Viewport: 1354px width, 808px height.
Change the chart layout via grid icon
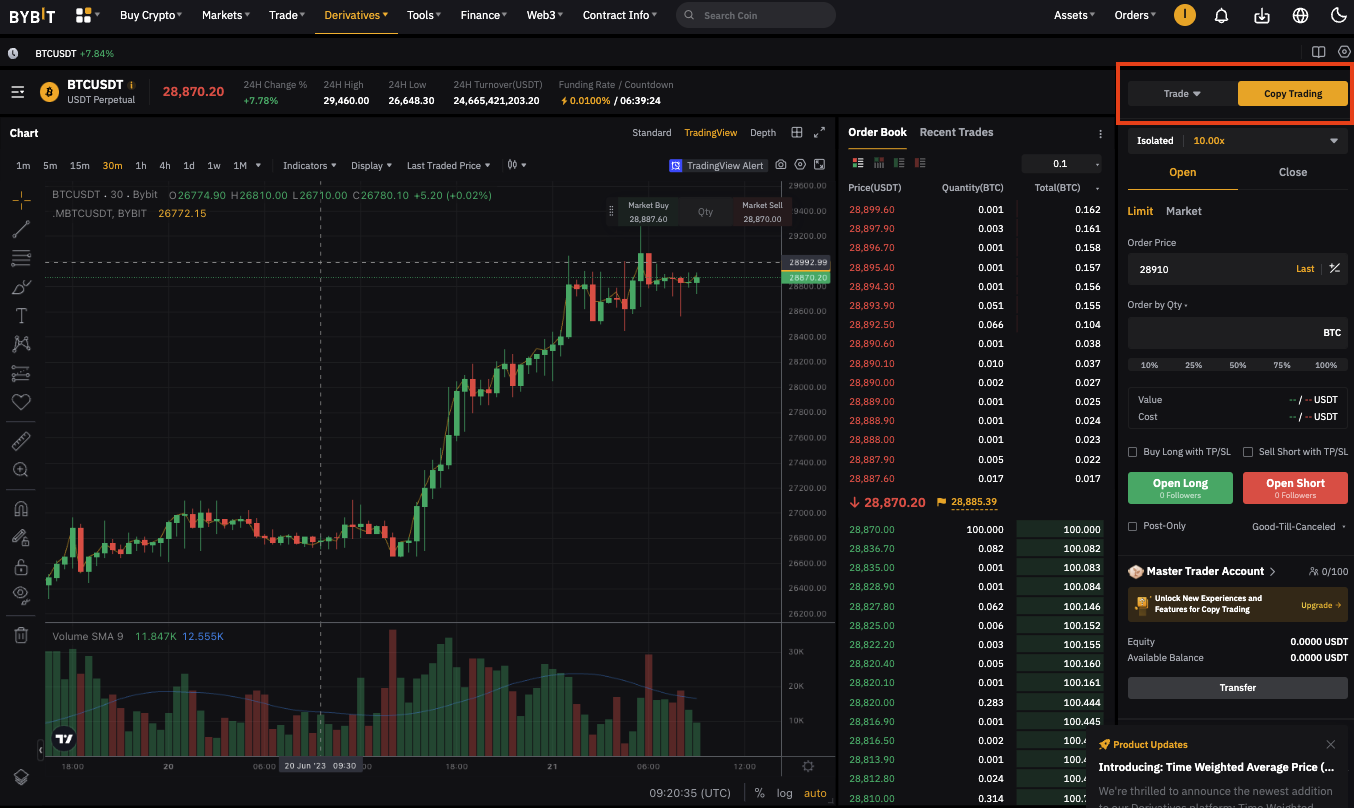coord(797,132)
